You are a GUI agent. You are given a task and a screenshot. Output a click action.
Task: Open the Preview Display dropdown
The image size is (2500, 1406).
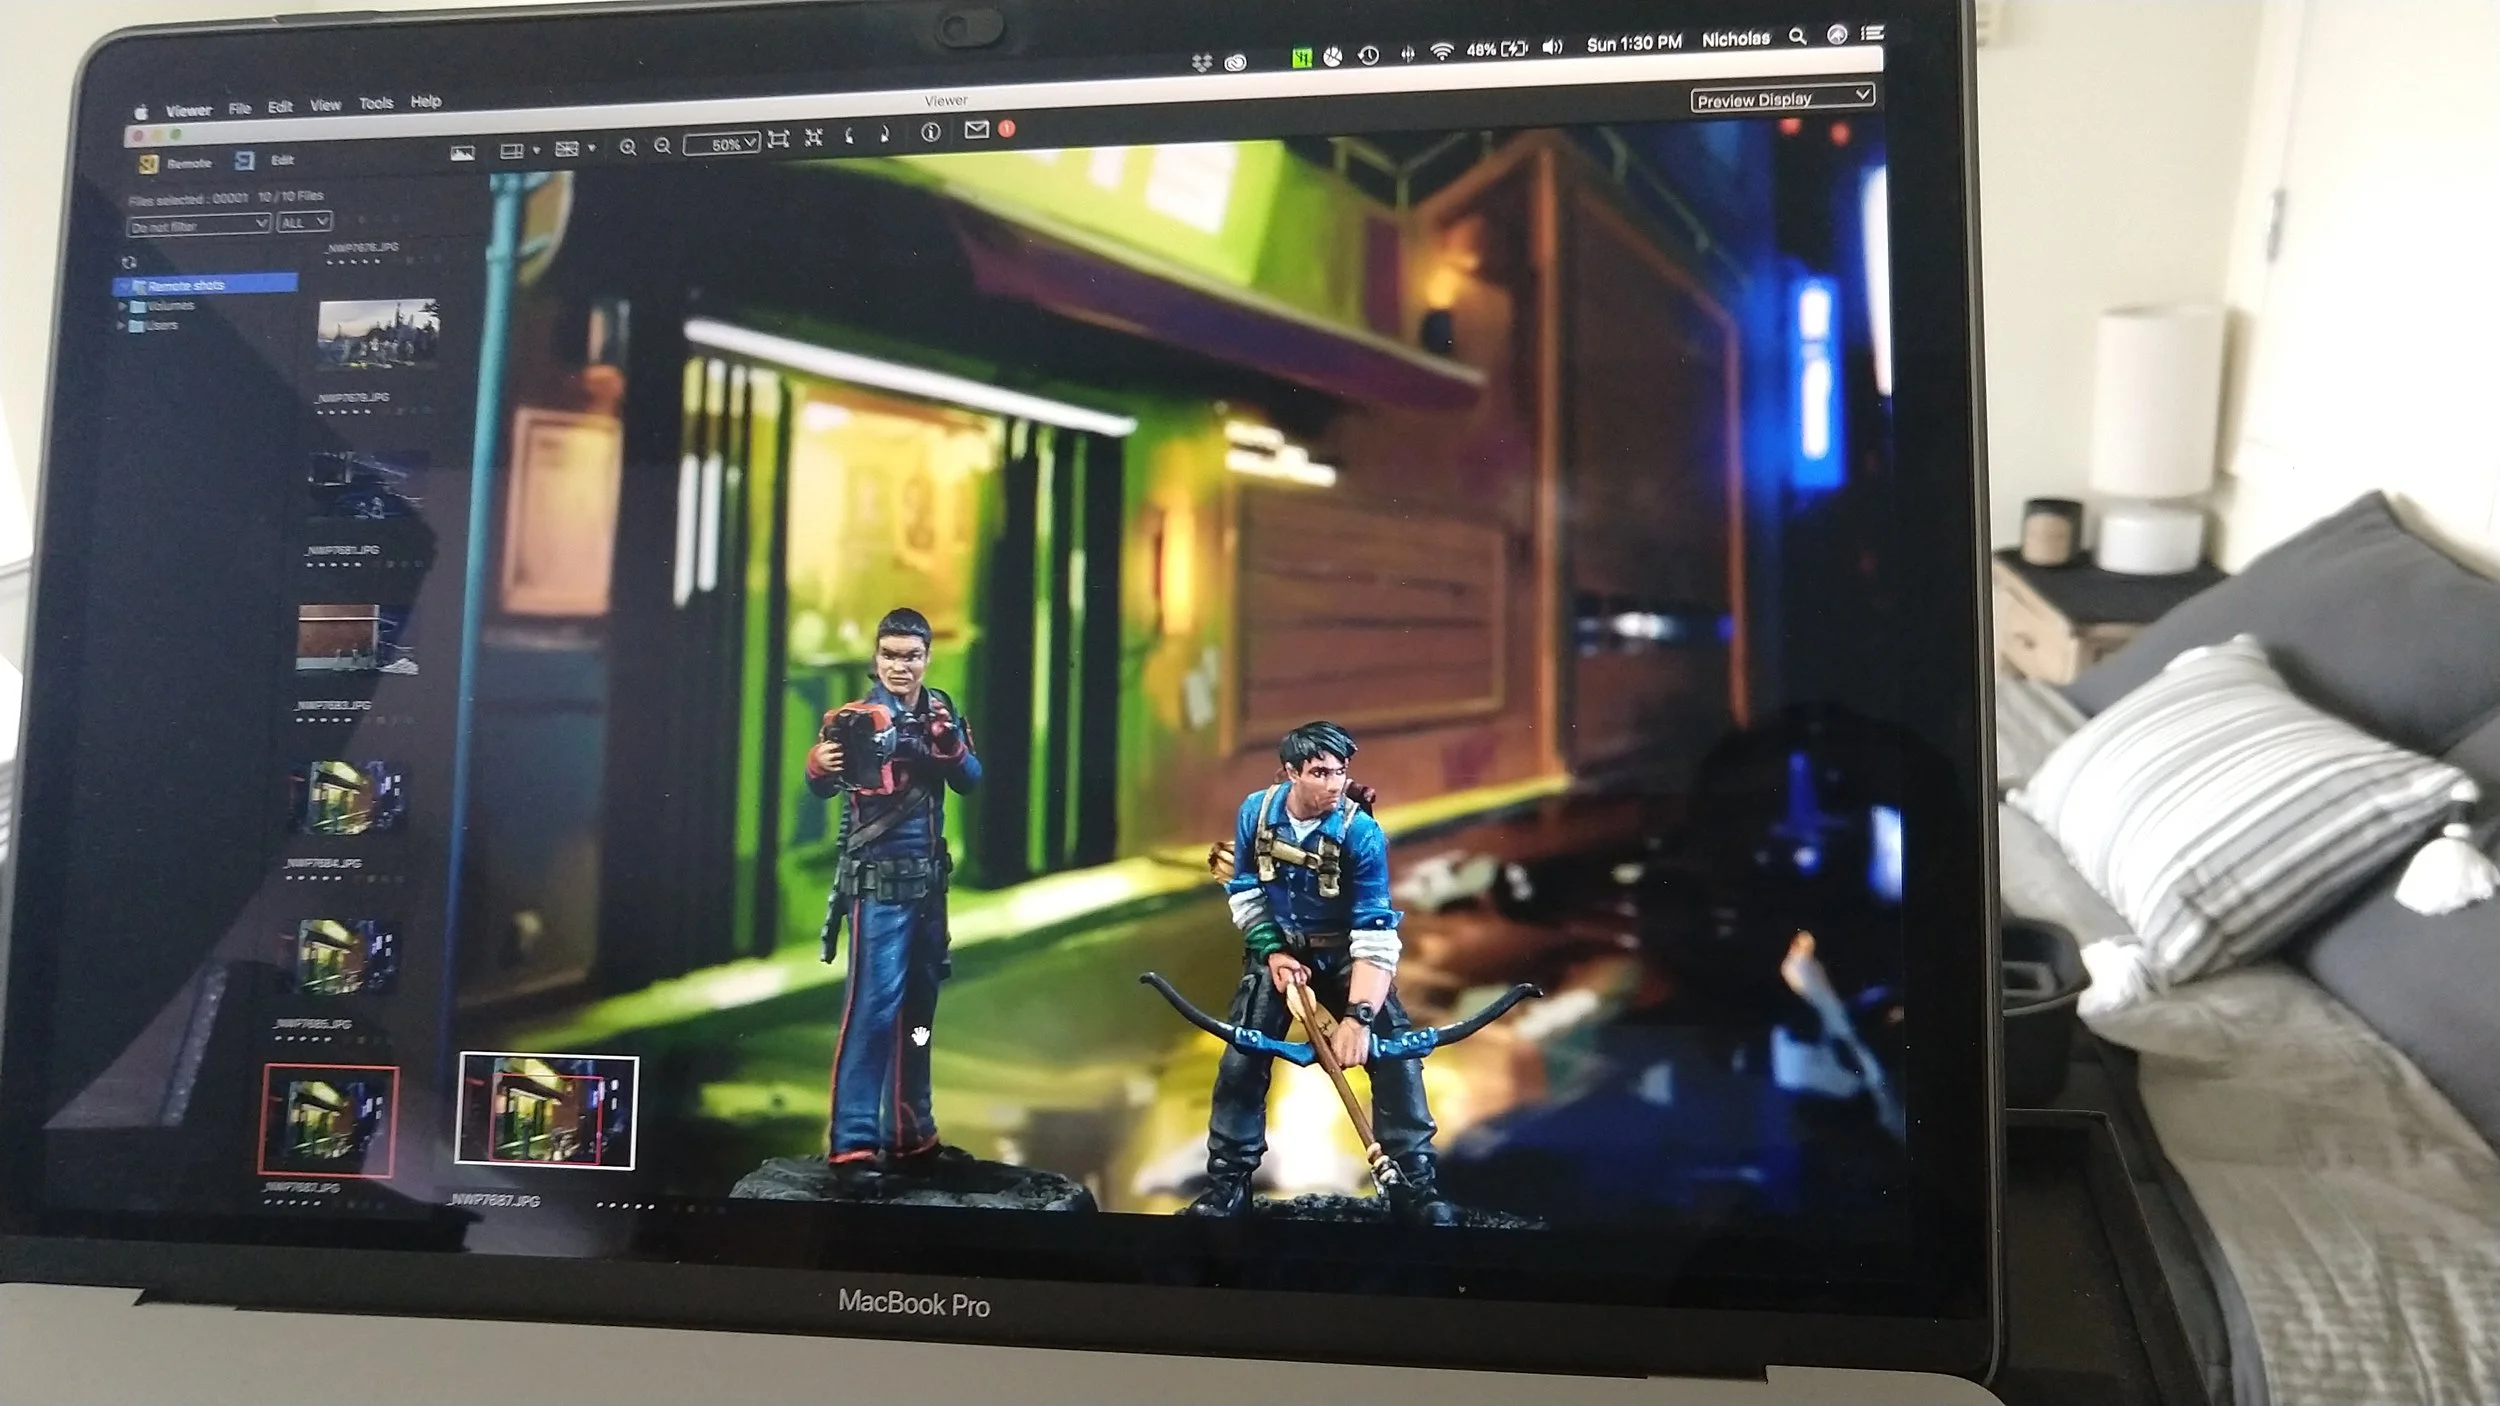click(x=1782, y=99)
